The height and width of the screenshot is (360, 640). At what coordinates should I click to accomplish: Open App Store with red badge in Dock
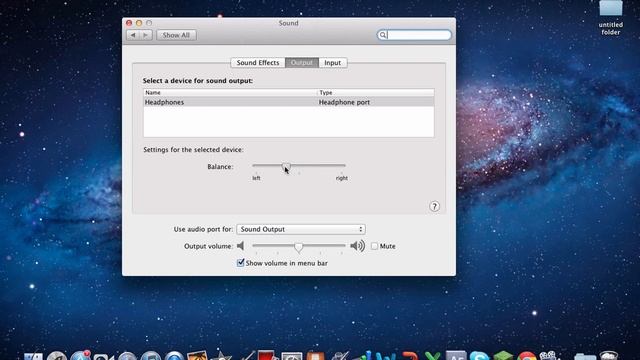[x=80, y=355]
